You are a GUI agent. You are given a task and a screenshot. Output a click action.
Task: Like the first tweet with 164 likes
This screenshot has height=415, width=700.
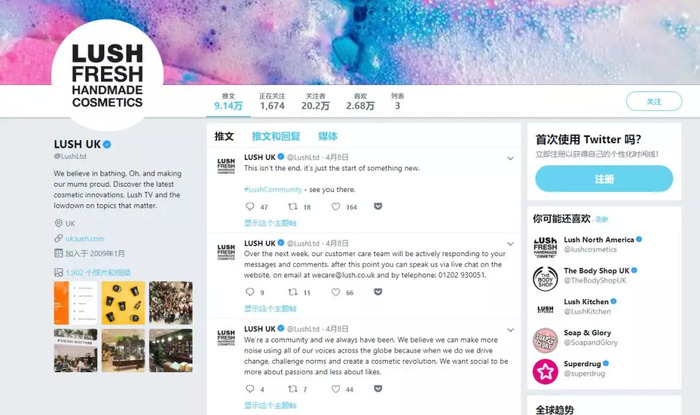[336, 206]
